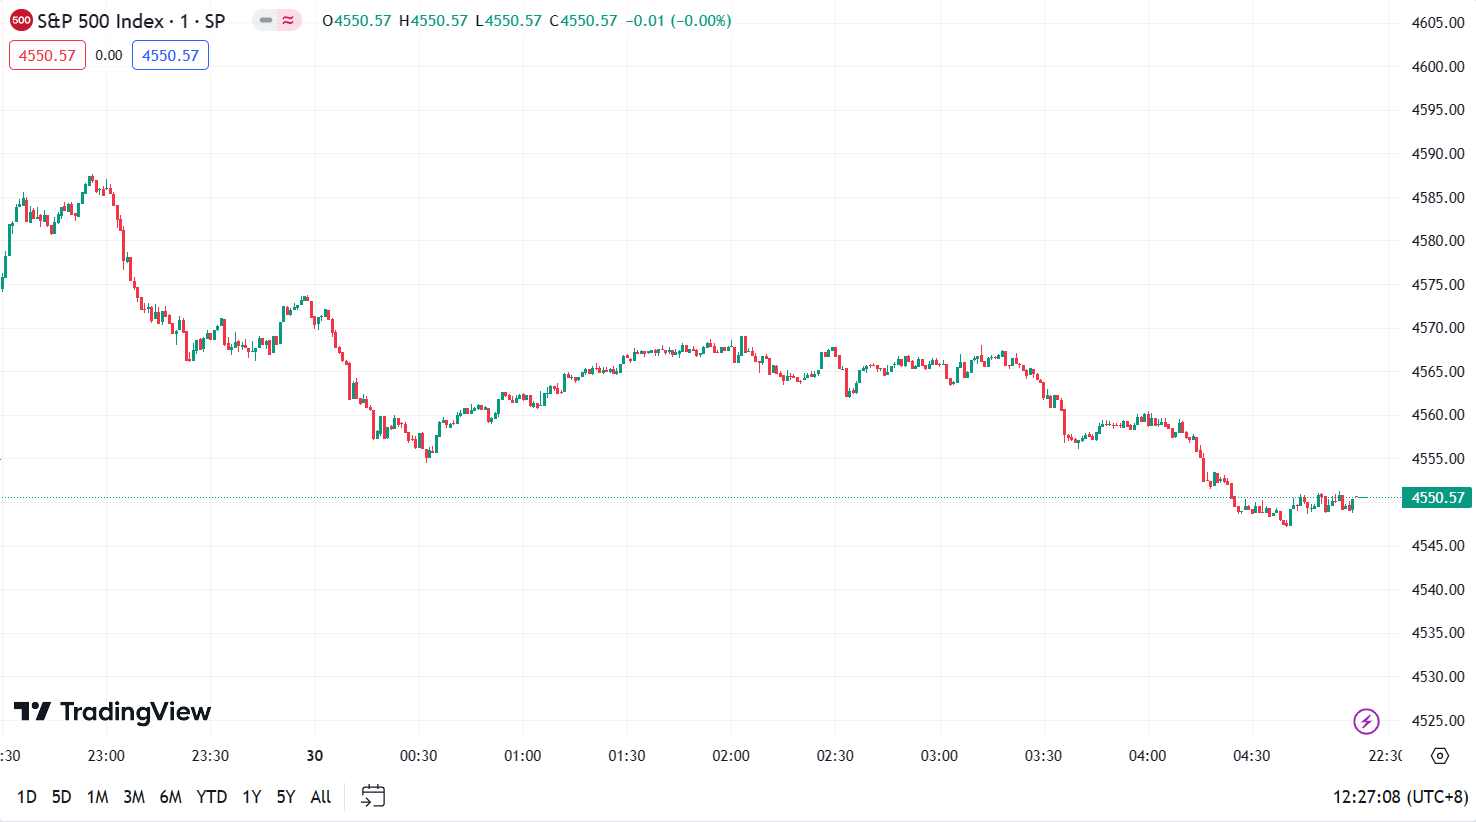Click the blue buy price 4550.57 button
The image size is (1476, 822).
coord(170,55)
